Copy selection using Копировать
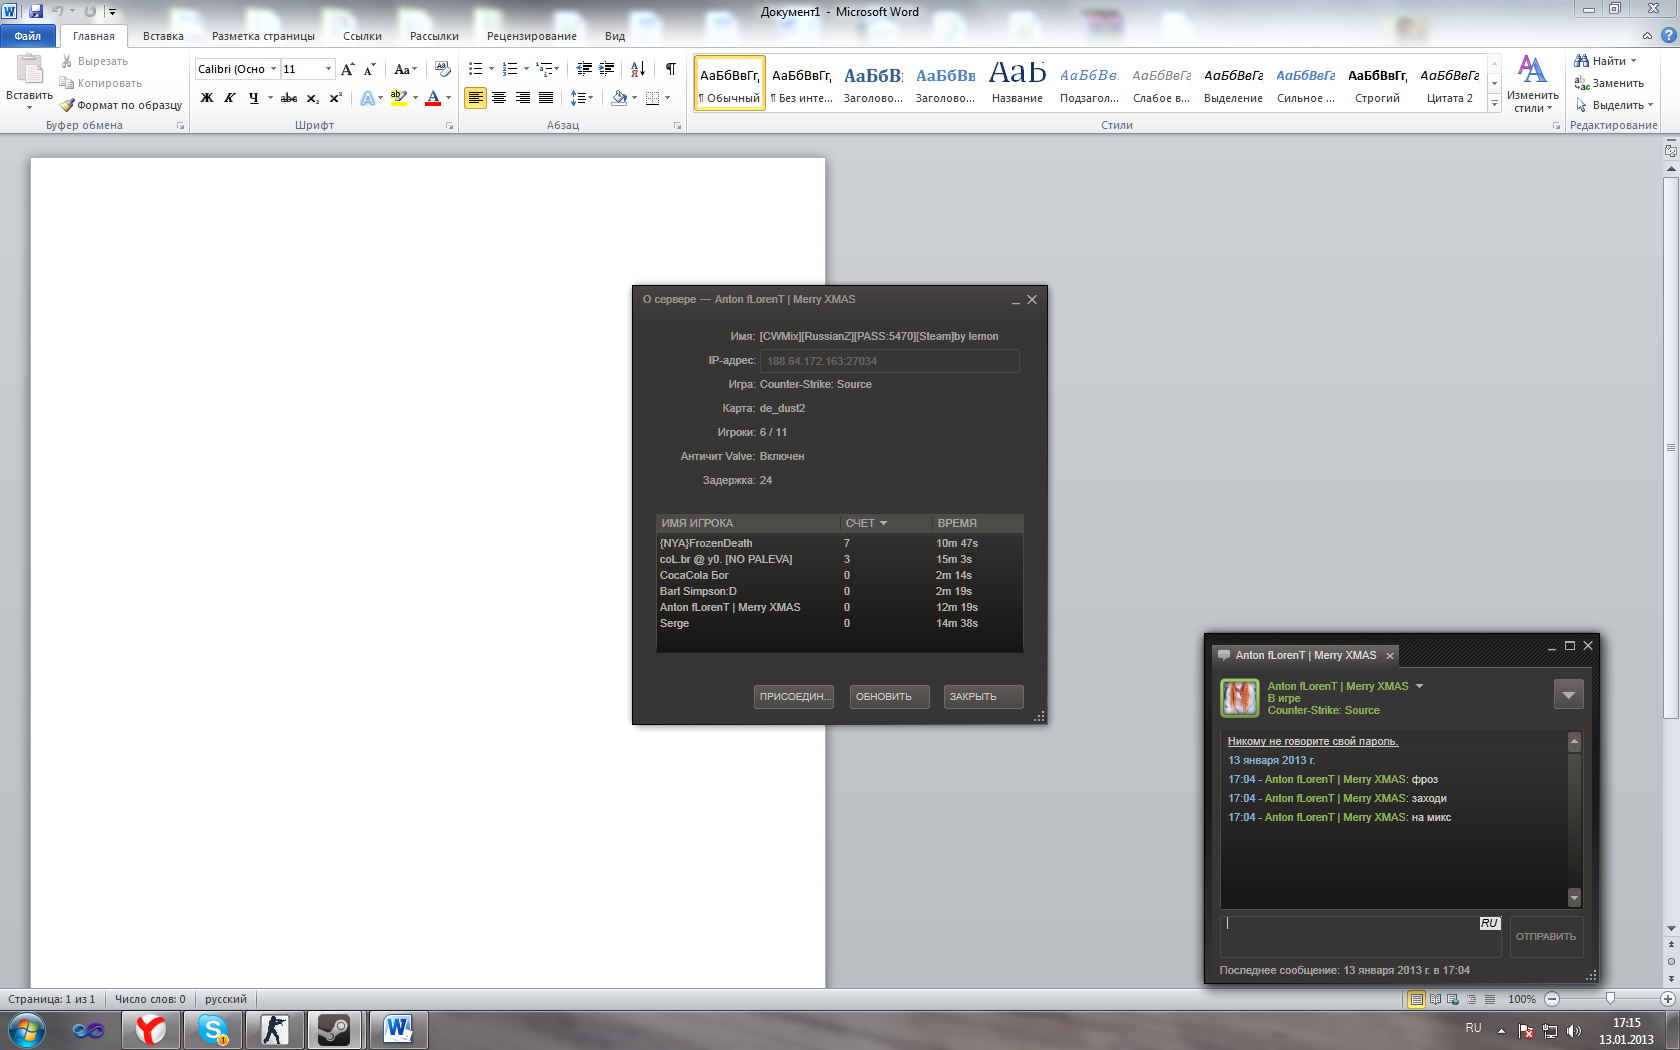This screenshot has width=1680, height=1050. point(100,83)
